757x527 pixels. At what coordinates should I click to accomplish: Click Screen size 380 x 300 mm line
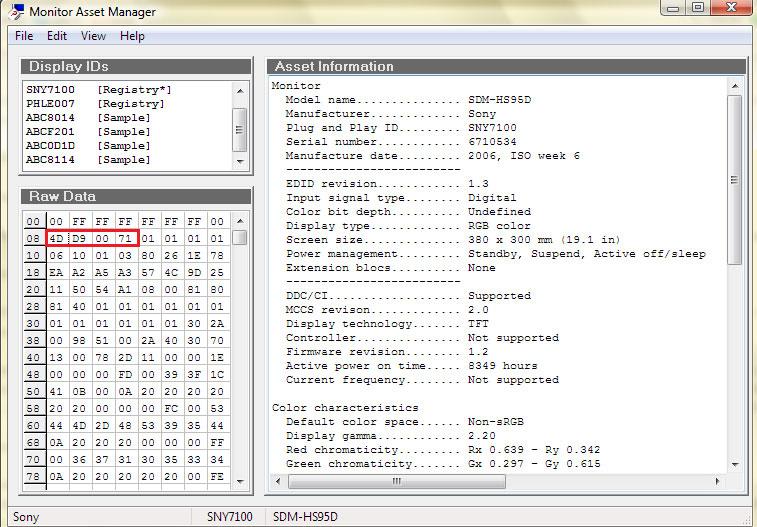point(453,240)
